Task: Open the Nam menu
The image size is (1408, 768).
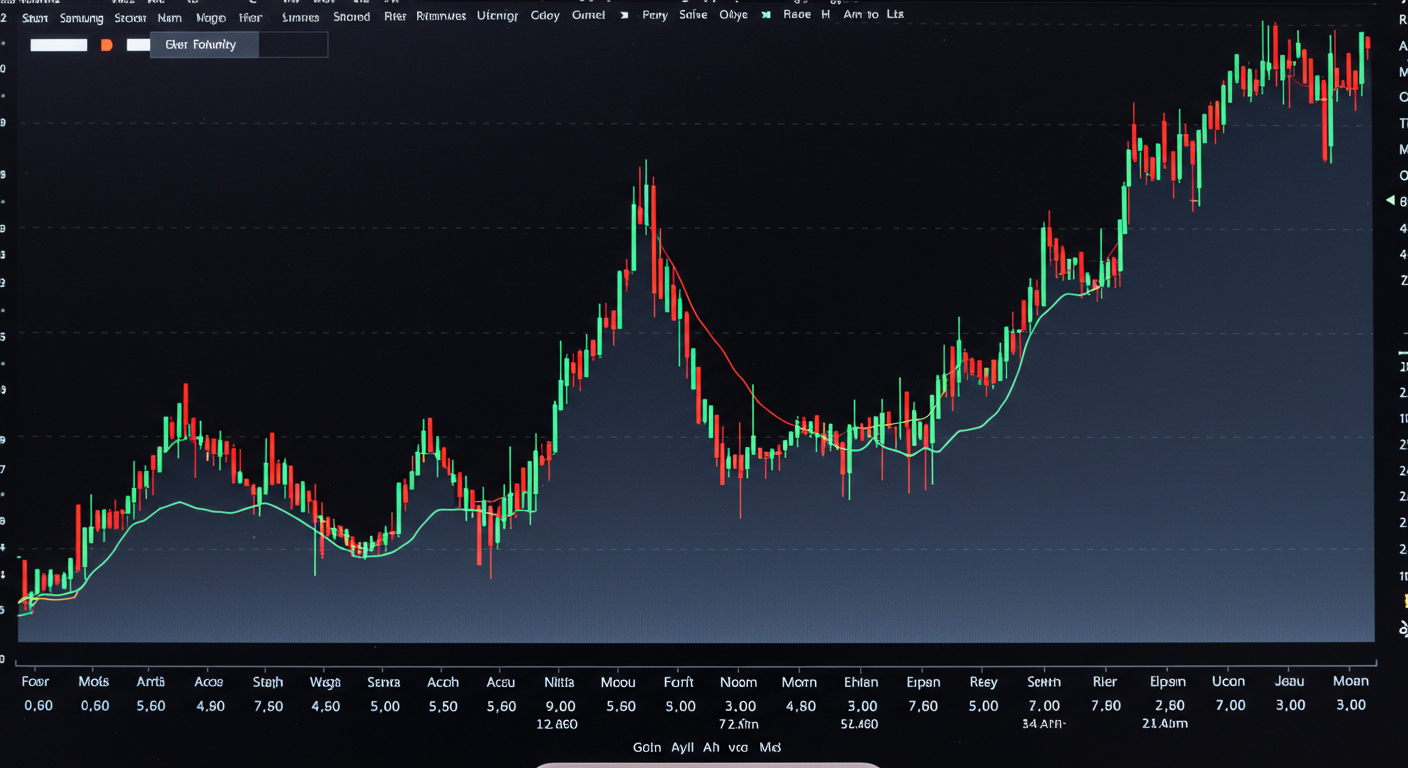Action: tap(170, 17)
